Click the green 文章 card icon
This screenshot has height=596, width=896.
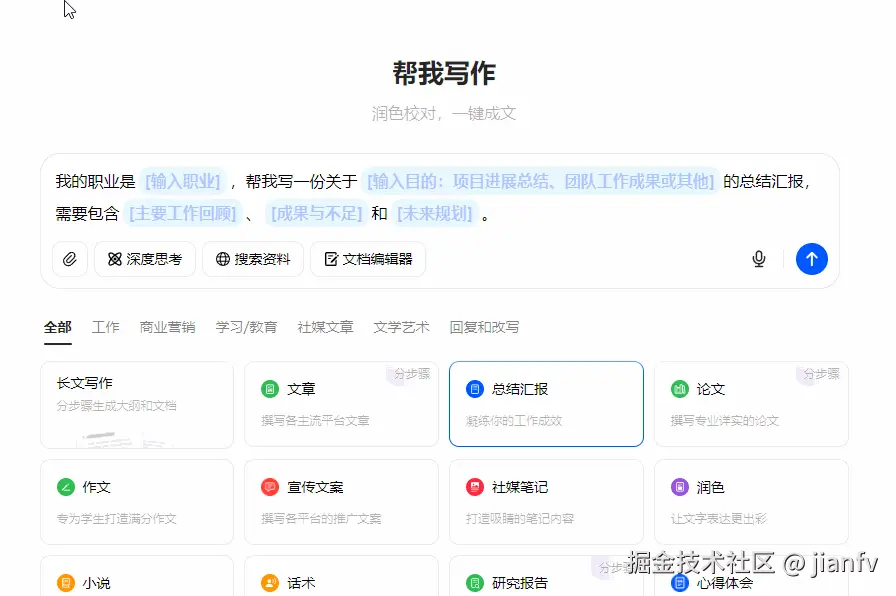point(270,389)
